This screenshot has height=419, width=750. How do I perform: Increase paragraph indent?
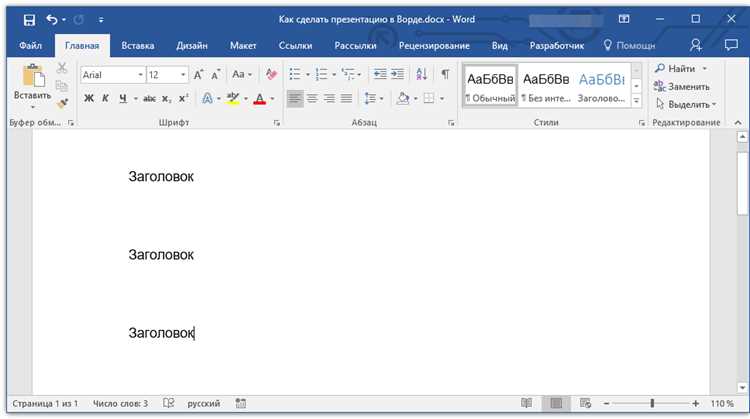[x=397, y=74]
